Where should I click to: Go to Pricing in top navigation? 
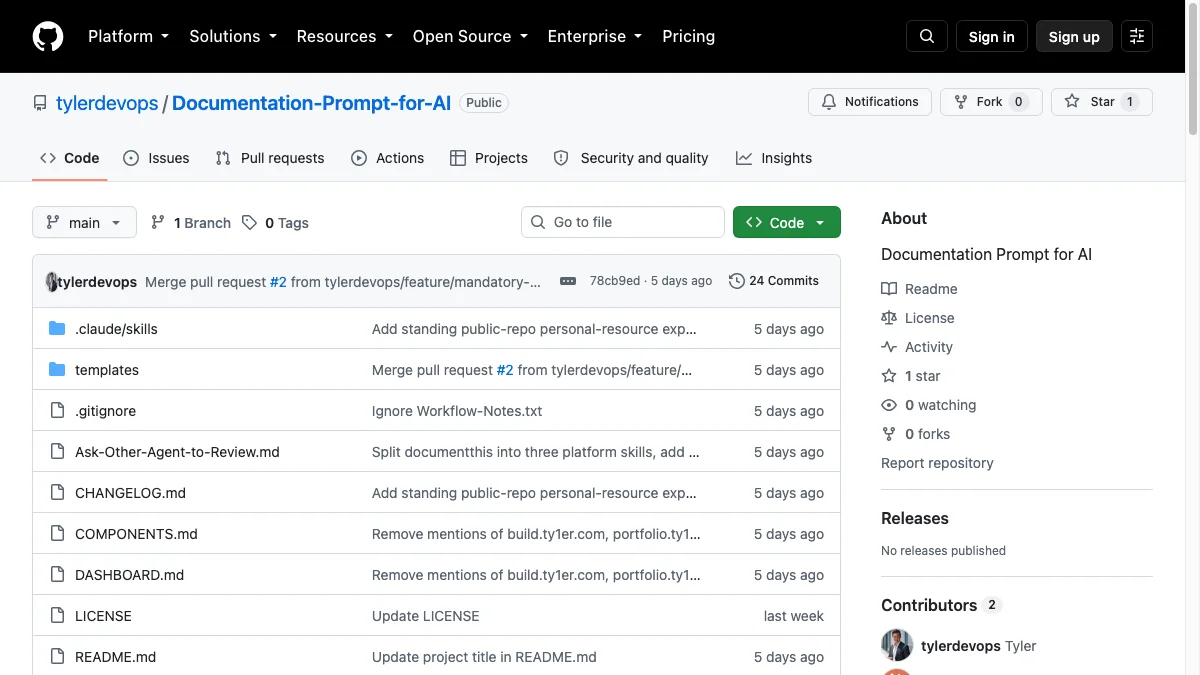click(x=689, y=36)
